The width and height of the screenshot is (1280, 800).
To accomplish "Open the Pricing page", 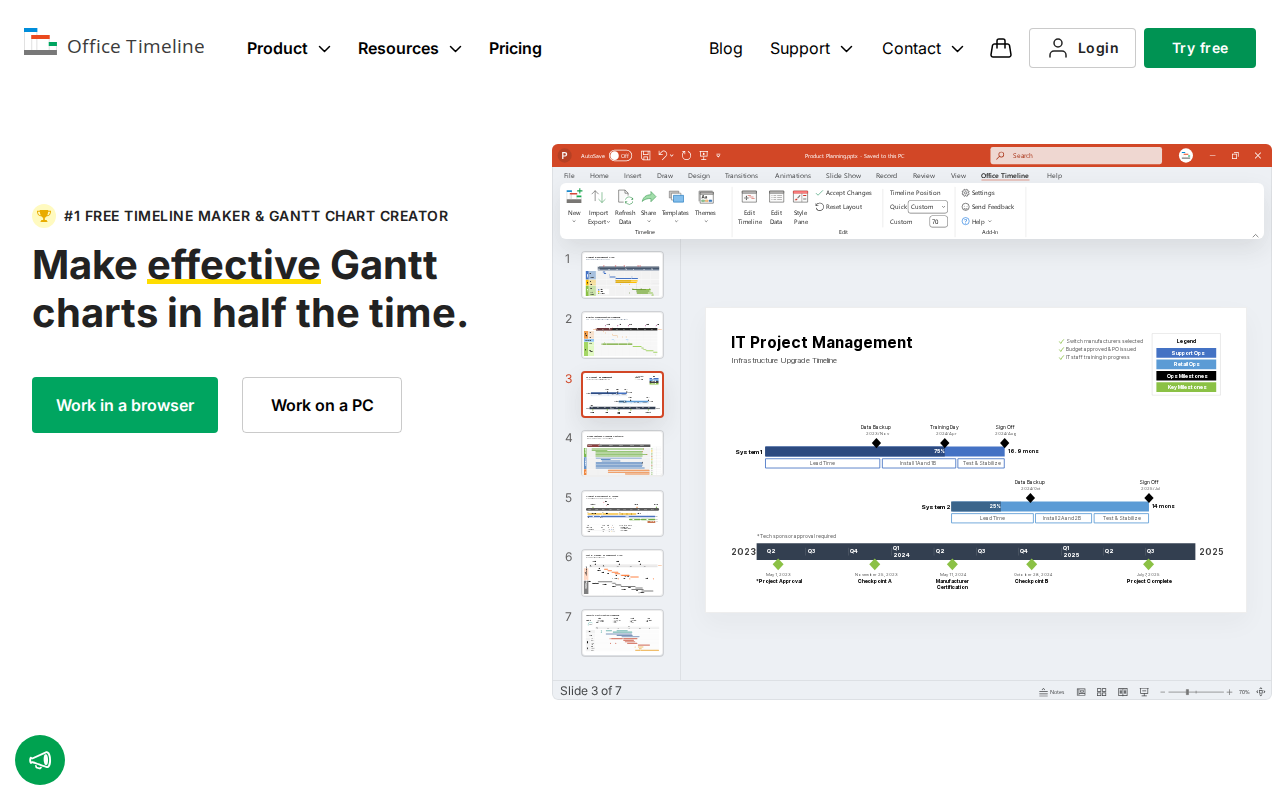I will coord(515,48).
